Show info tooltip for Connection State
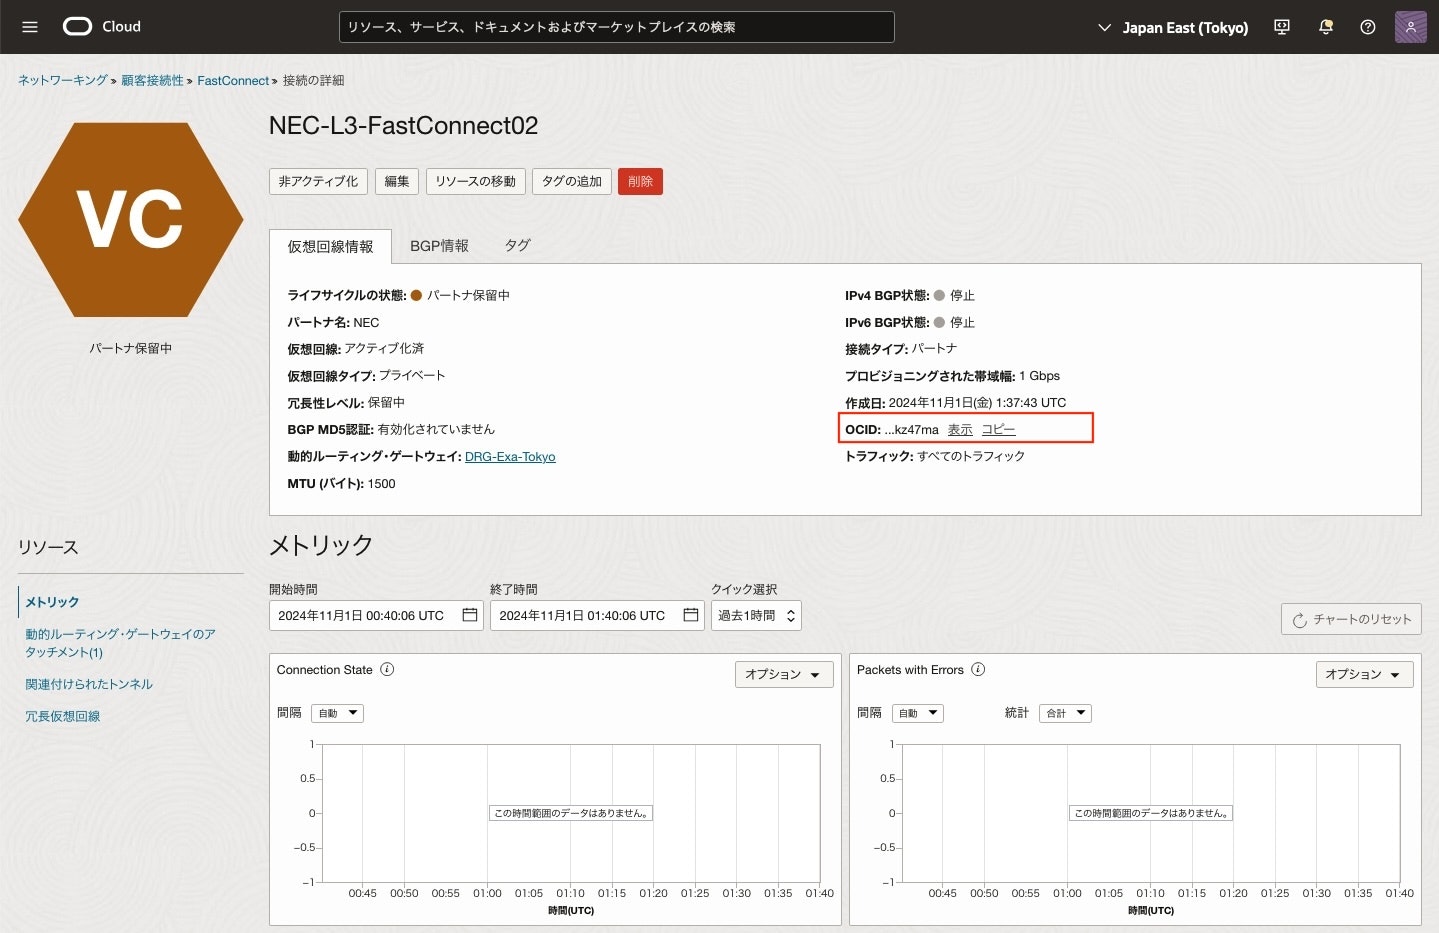1439x933 pixels. pyautogui.click(x=387, y=669)
